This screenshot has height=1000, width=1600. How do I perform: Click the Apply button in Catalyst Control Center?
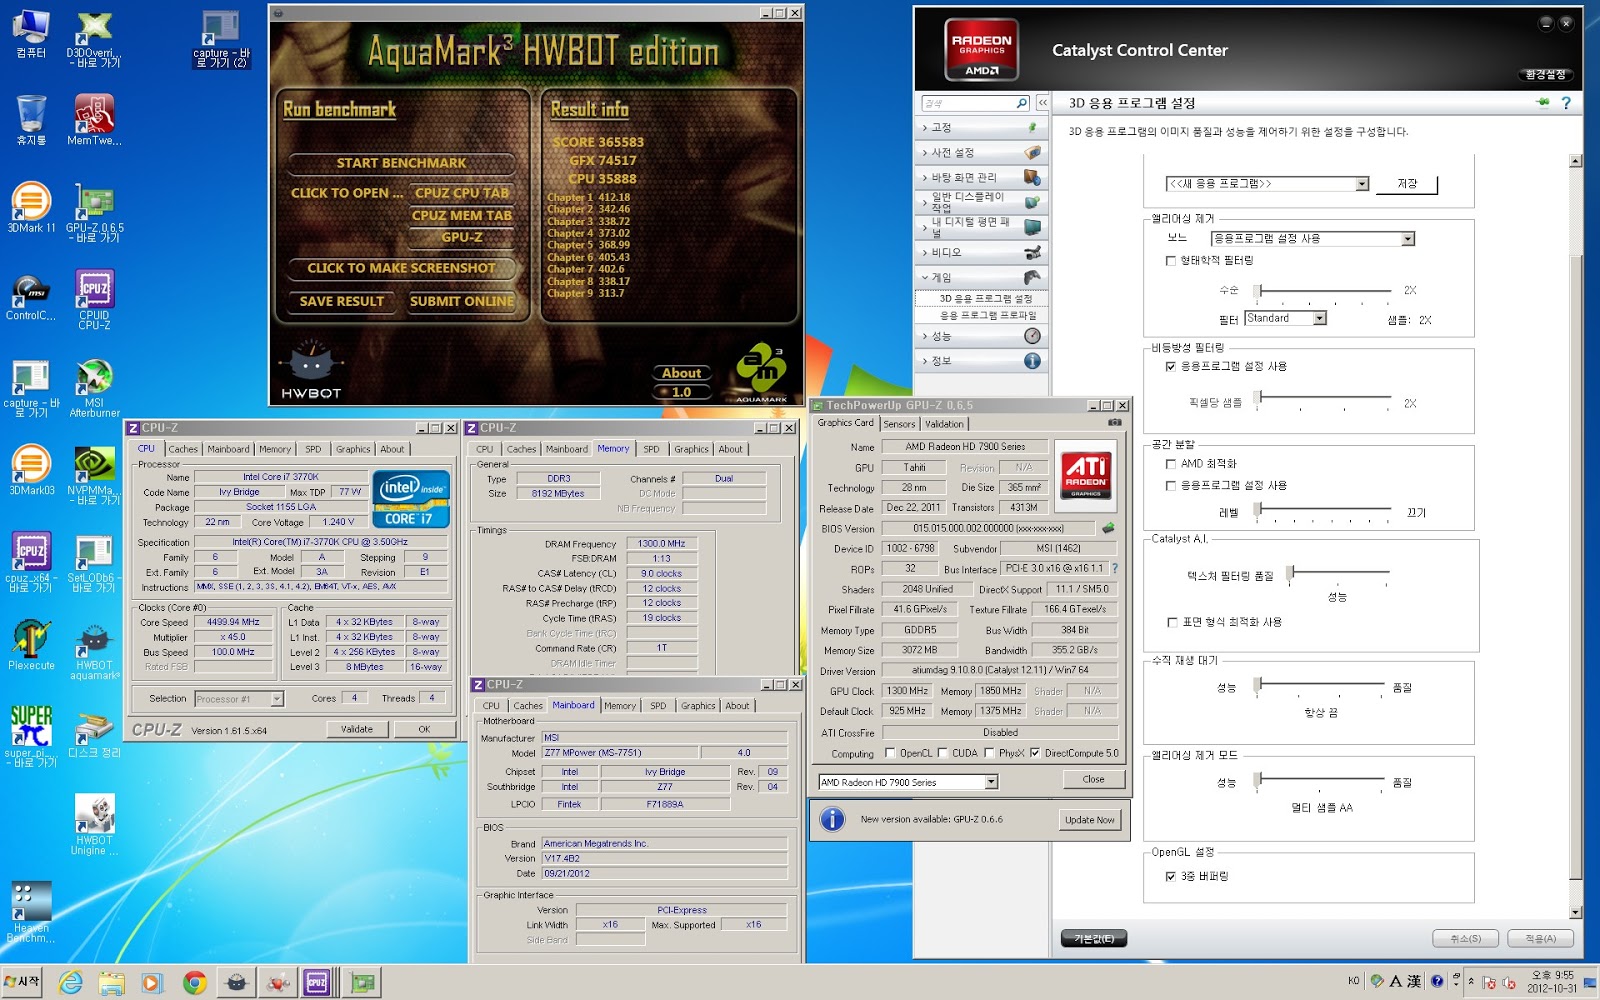(x=1540, y=938)
